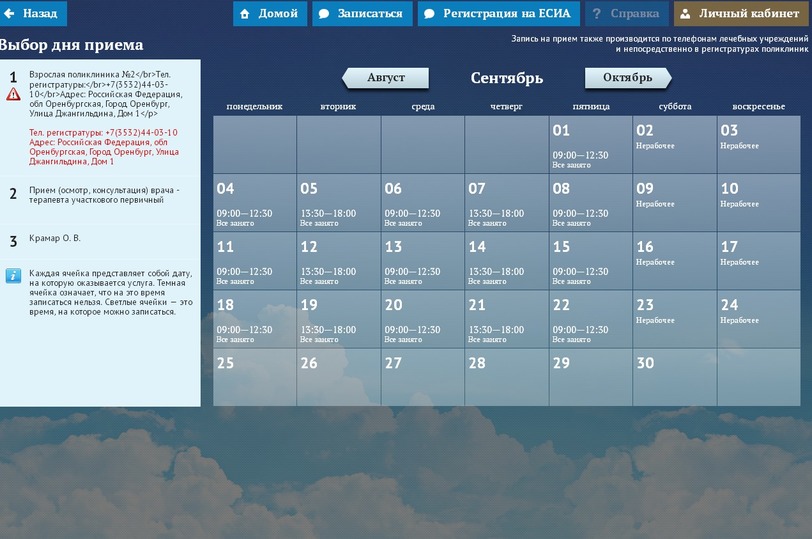Click the chat icon on Регистрация на ЕСИА

pyautogui.click(x=429, y=14)
